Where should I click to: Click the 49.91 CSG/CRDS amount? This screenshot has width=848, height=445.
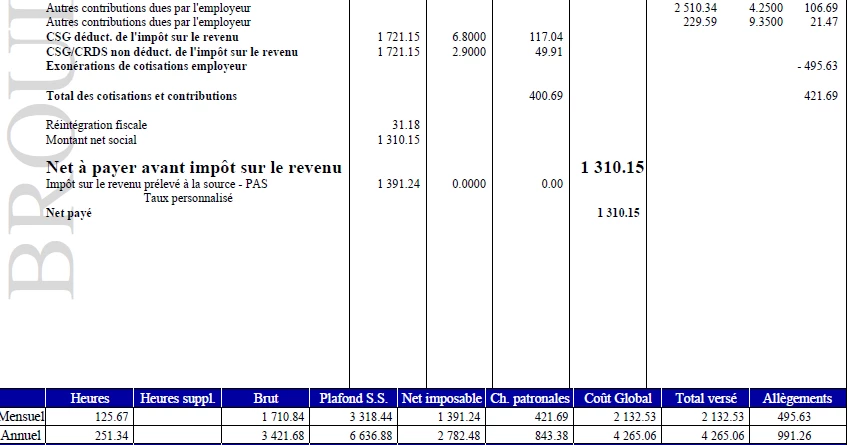(549, 52)
